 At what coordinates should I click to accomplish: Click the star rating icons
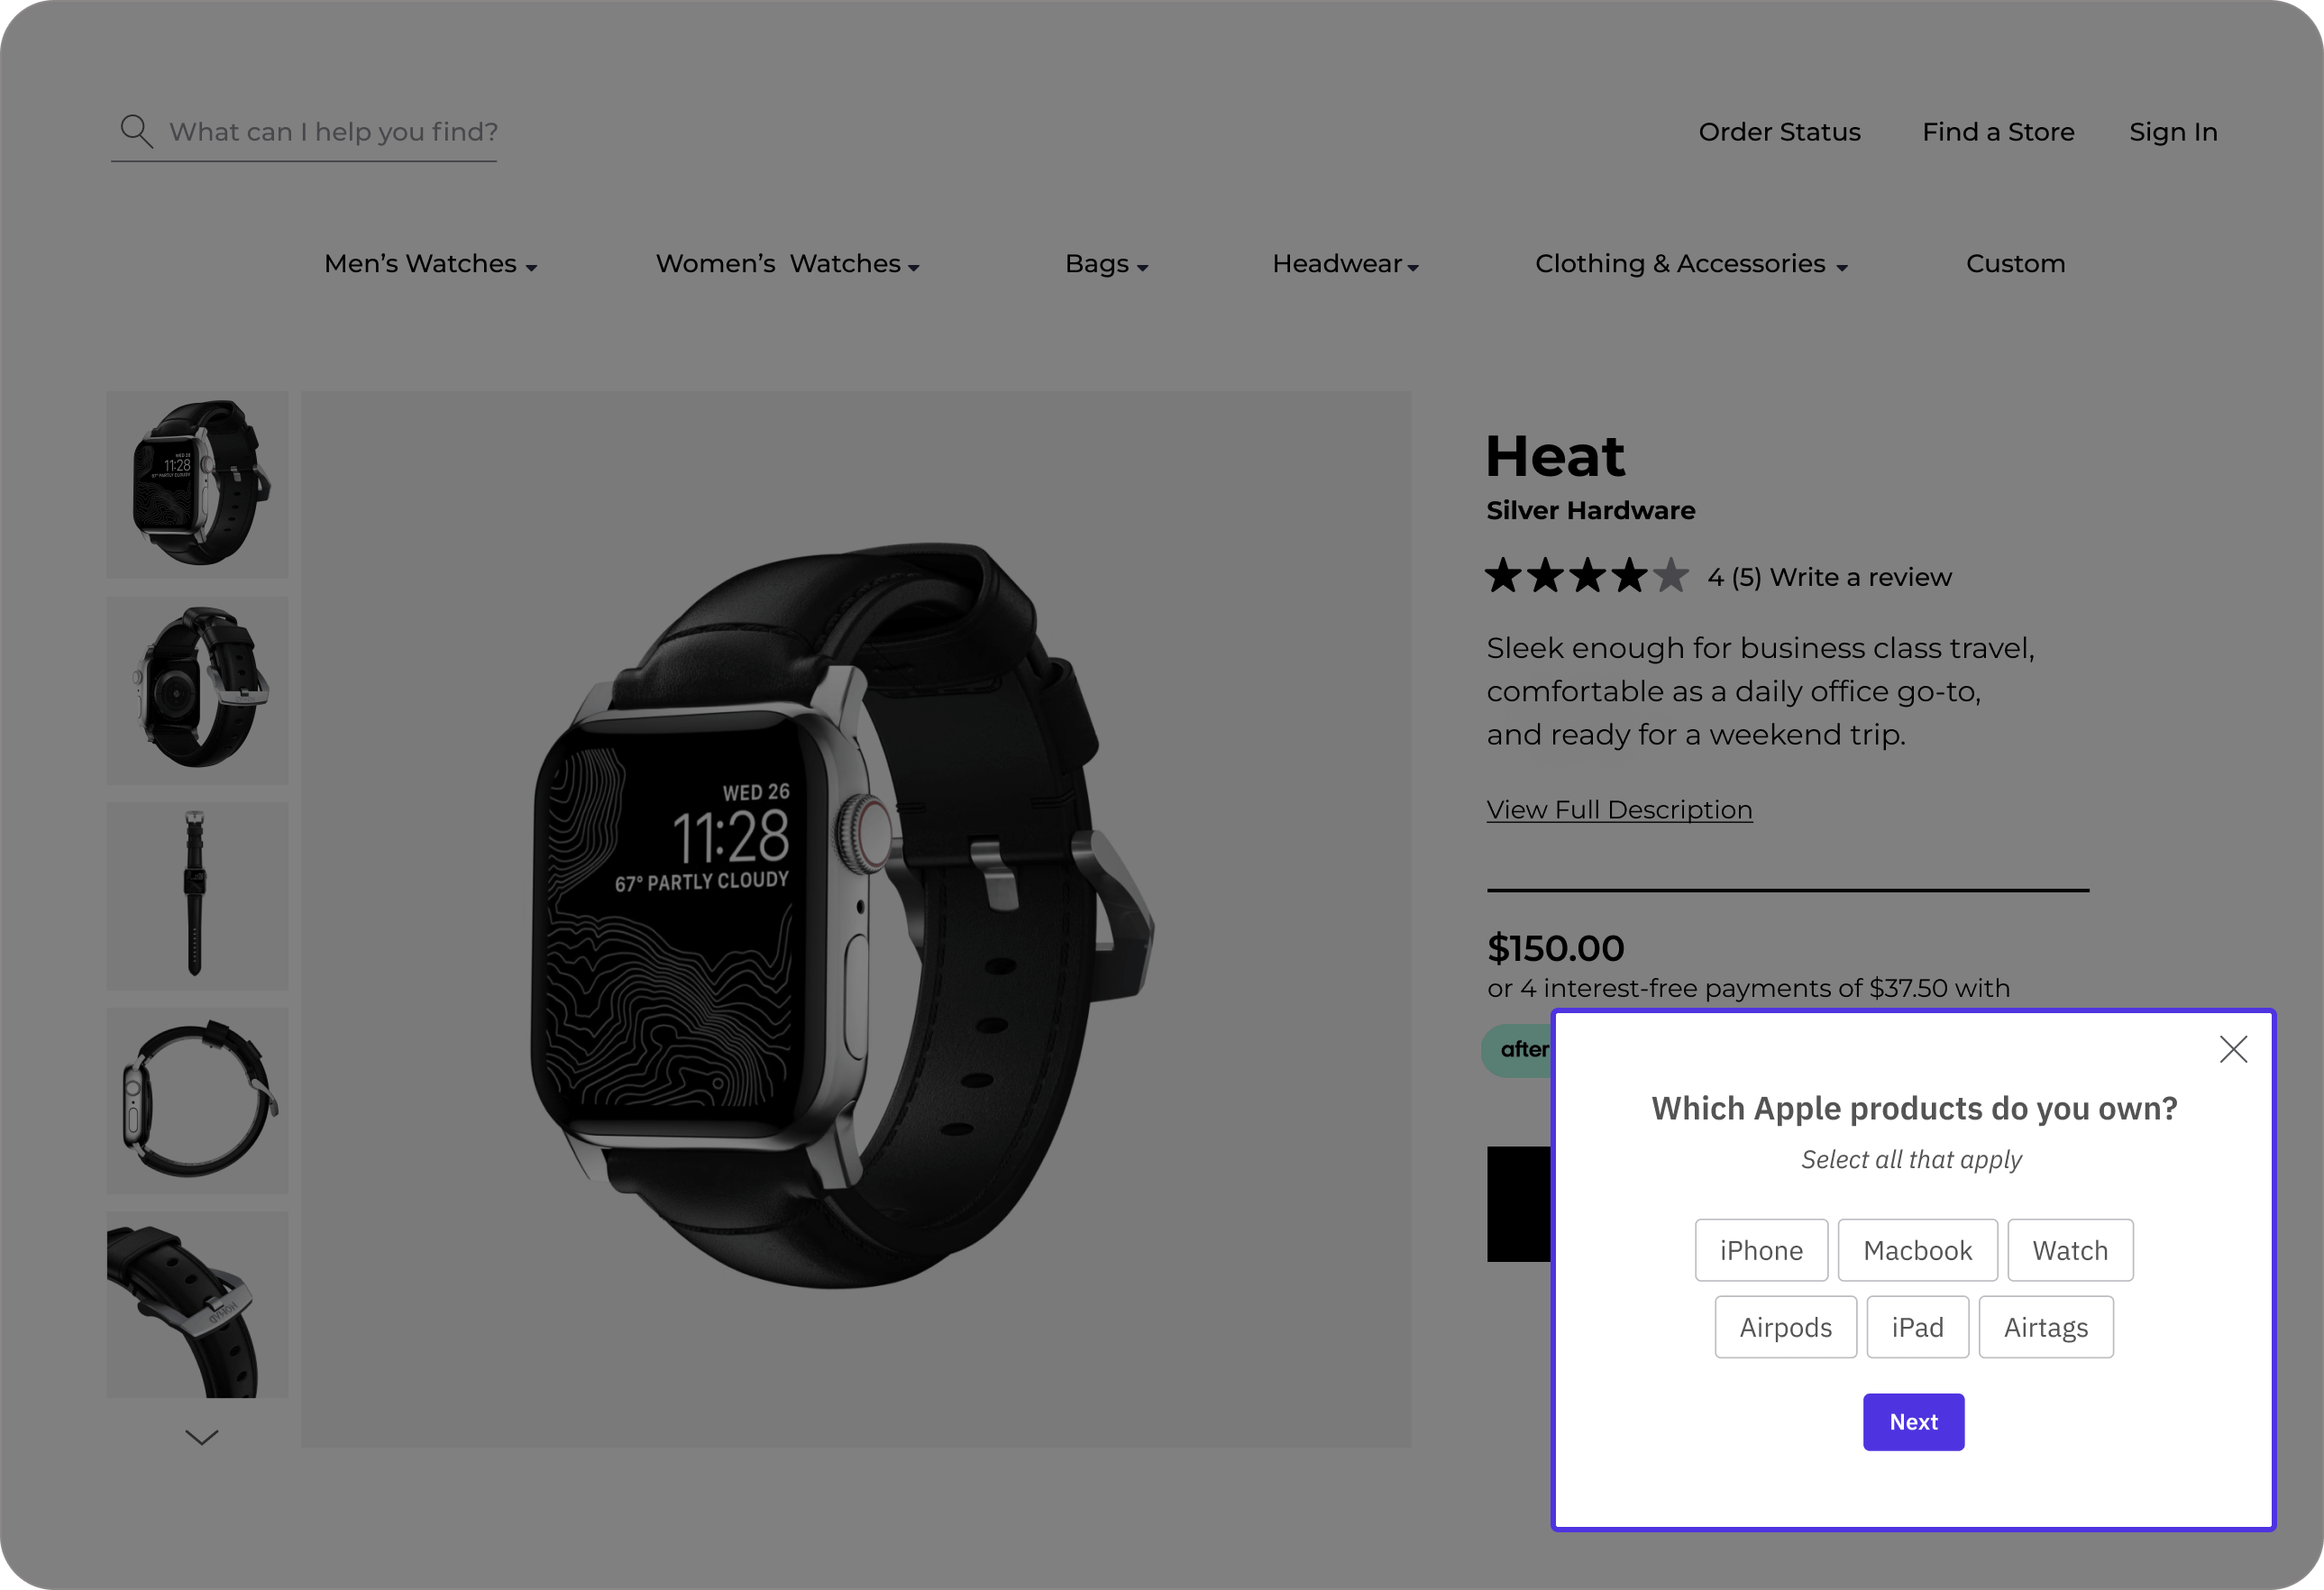click(1587, 576)
